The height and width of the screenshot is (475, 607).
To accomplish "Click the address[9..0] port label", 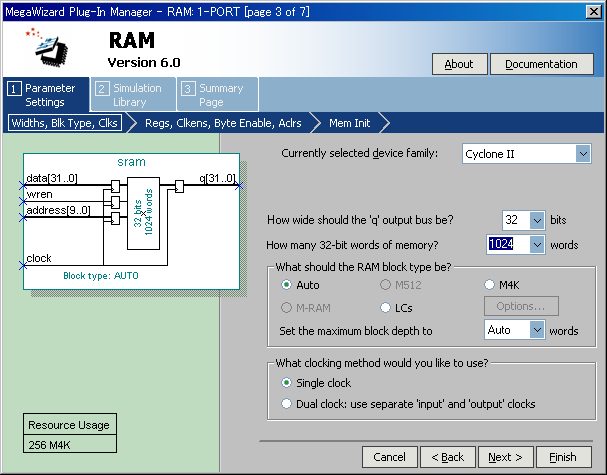I will (x=58, y=210).
